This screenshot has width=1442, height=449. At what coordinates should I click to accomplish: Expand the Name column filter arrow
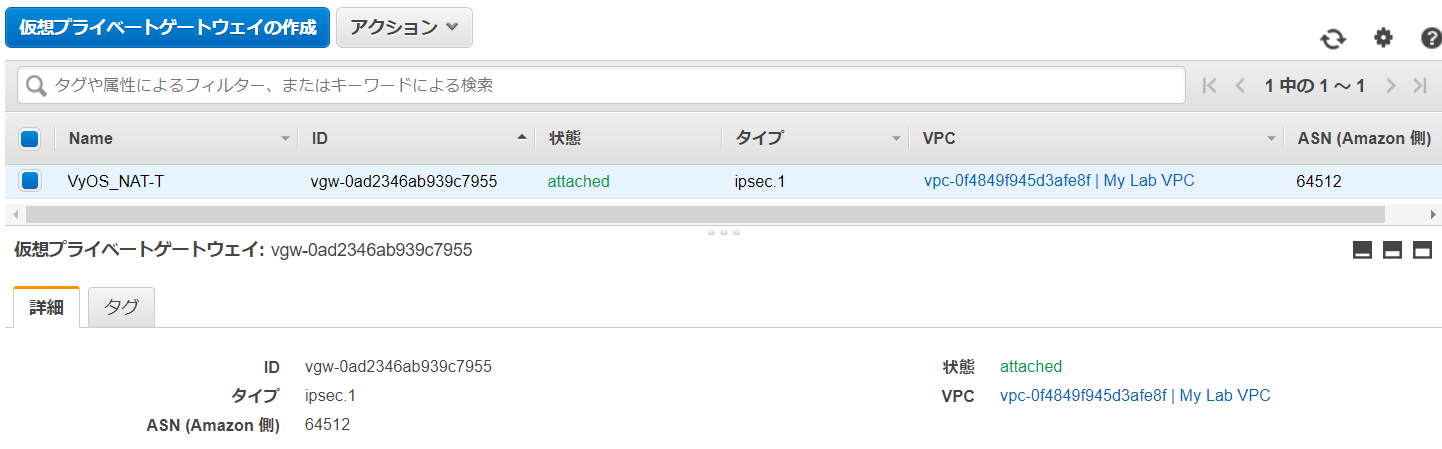[x=285, y=139]
